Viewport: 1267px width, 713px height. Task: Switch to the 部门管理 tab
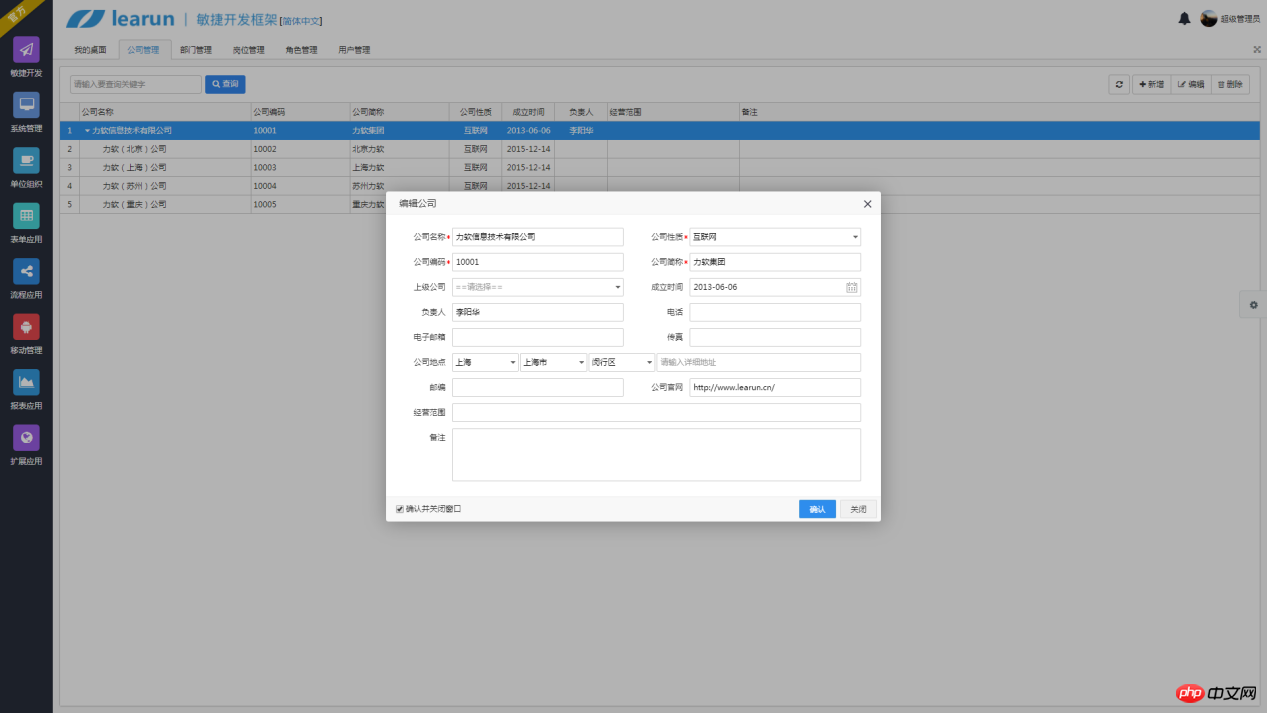pos(196,50)
